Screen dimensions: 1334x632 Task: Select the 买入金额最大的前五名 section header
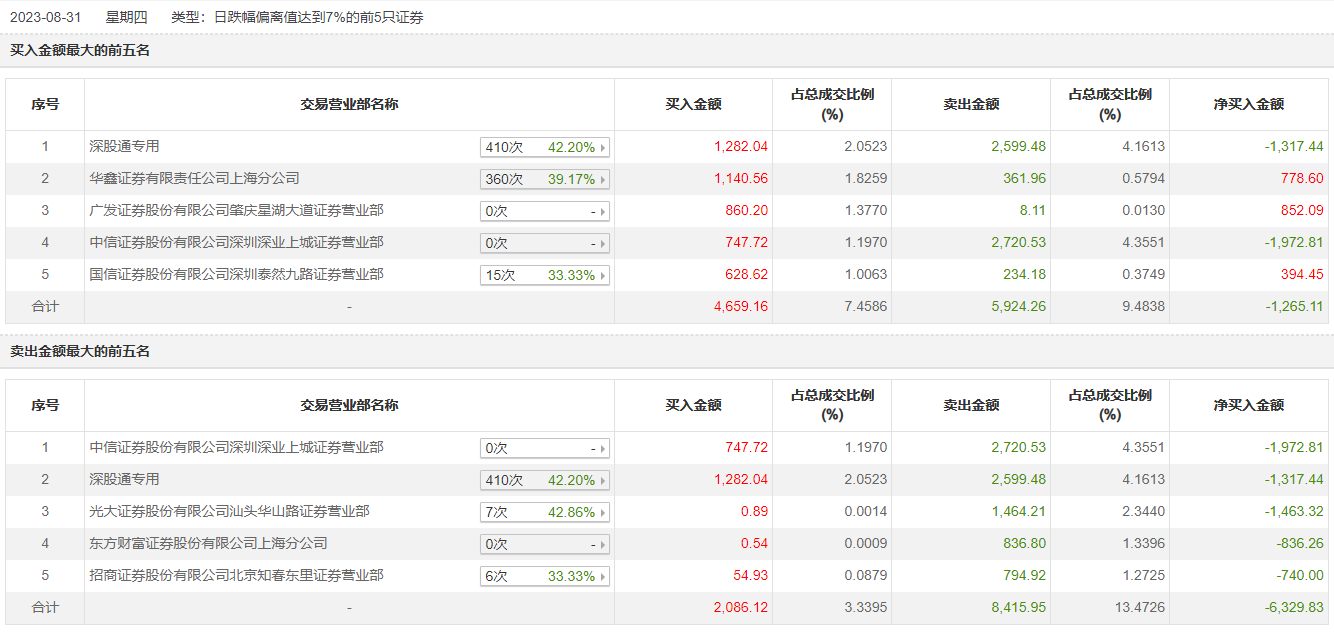click(80, 50)
